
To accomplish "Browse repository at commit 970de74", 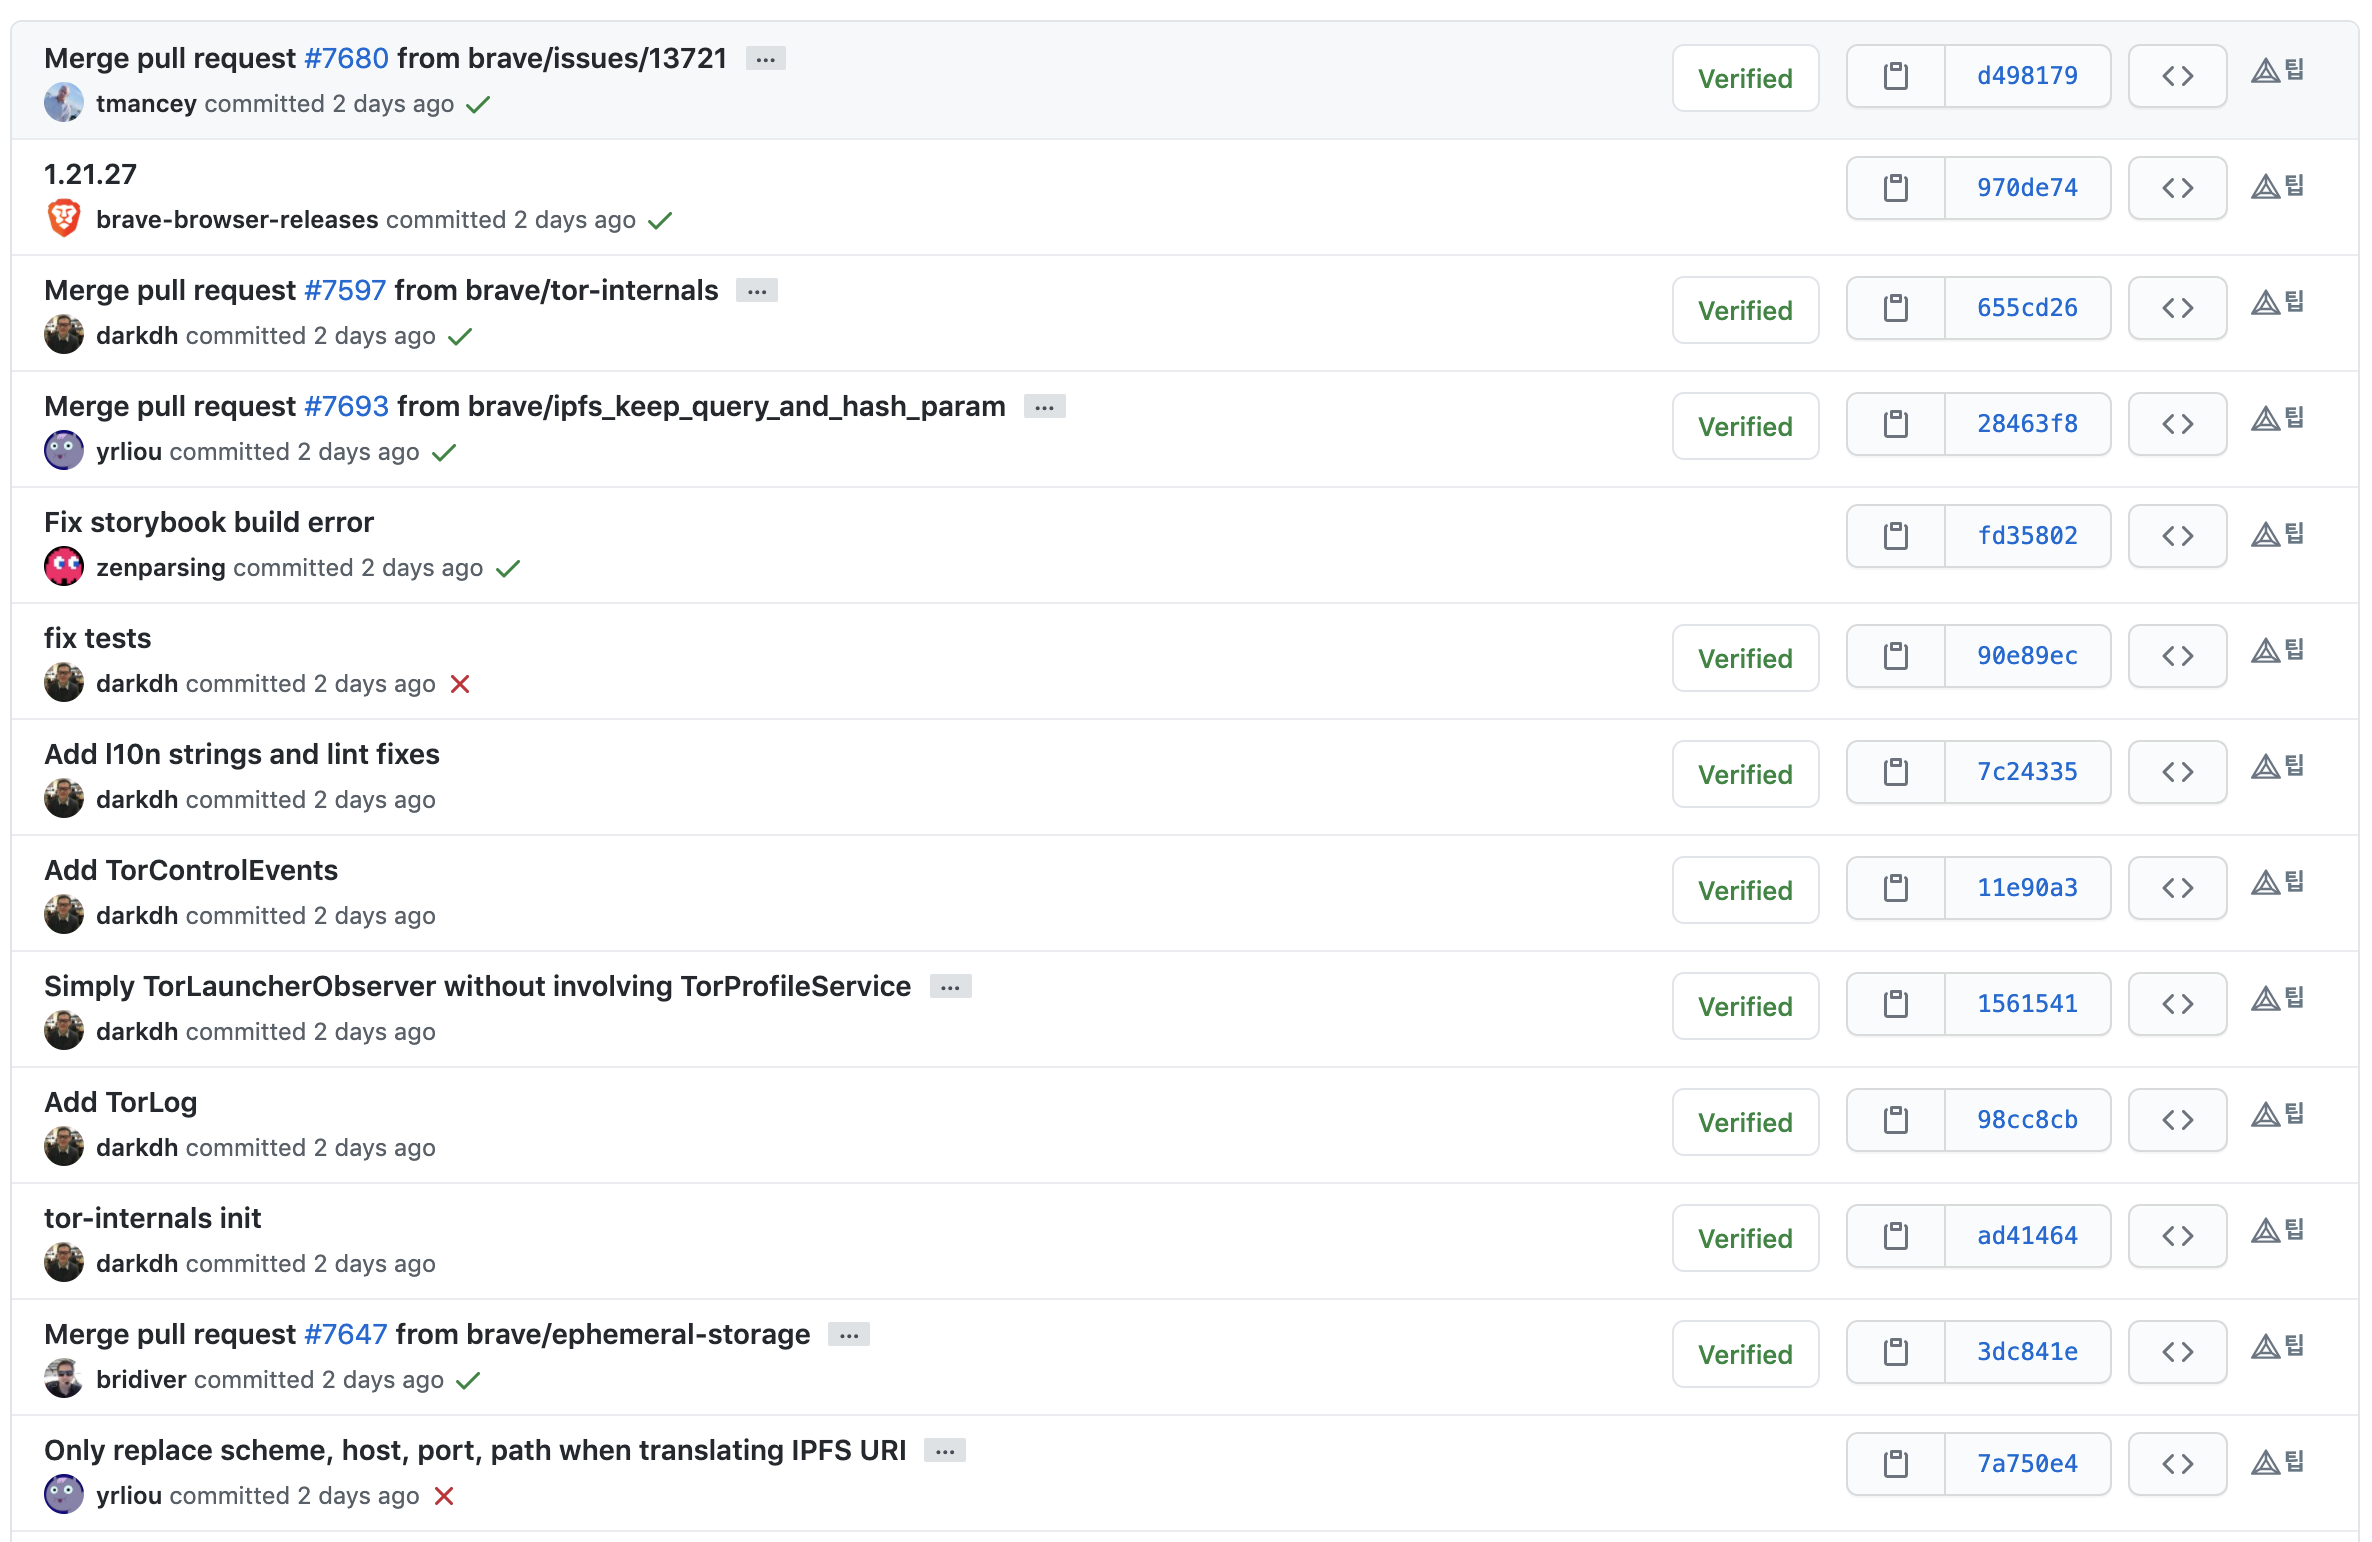I will pyautogui.click(x=2177, y=188).
